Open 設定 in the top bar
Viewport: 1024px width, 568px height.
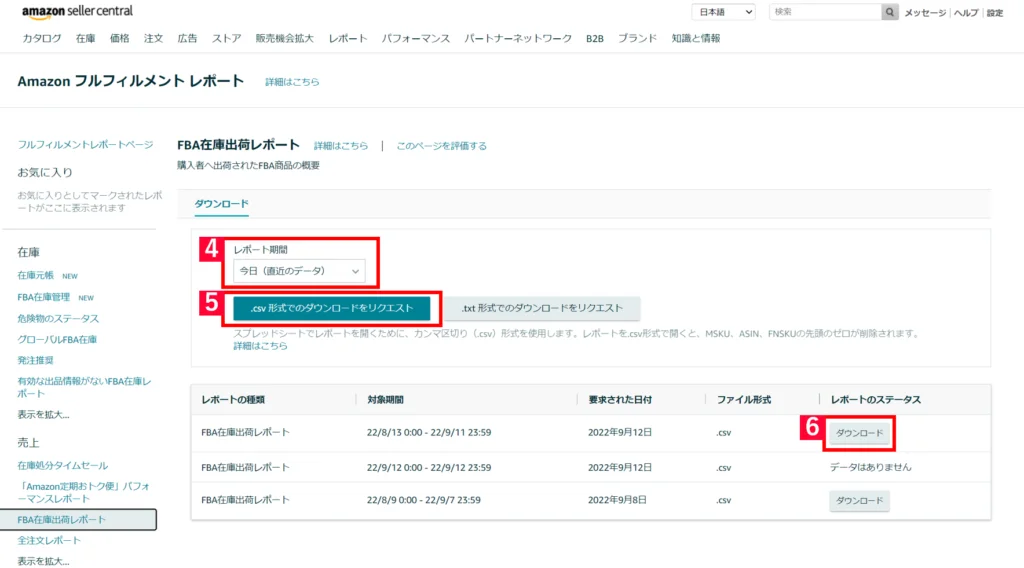(995, 13)
